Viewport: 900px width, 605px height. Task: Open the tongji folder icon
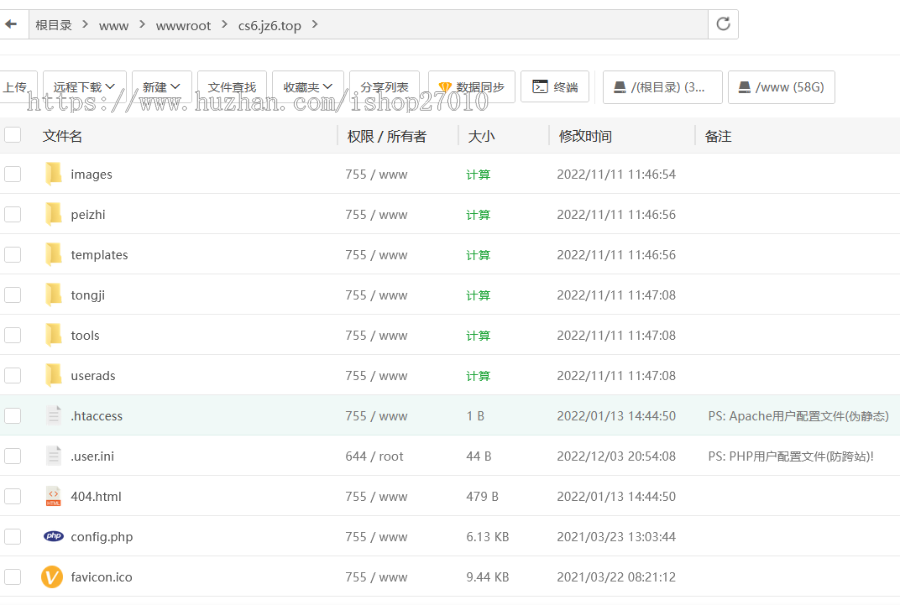53,294
